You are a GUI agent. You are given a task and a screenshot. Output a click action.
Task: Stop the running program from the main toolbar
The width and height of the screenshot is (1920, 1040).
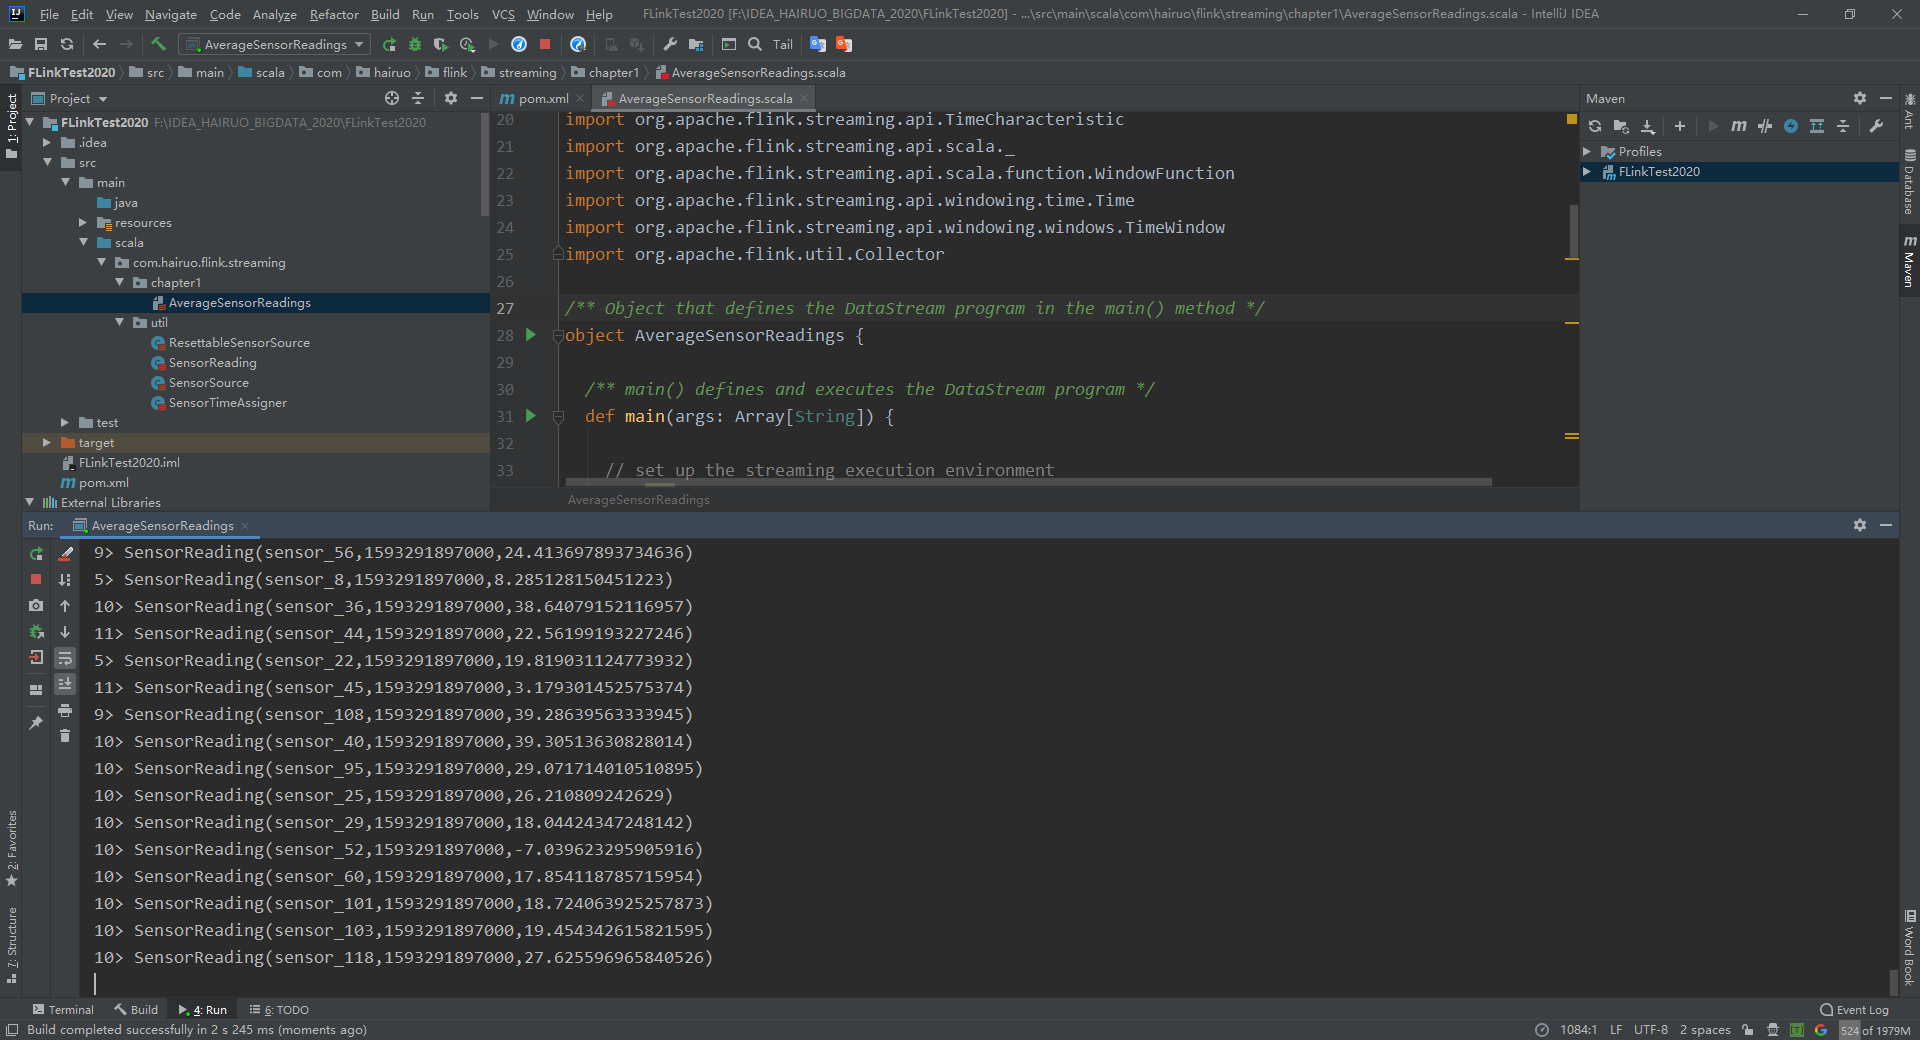pyautogui.click(x=545, y=44)
